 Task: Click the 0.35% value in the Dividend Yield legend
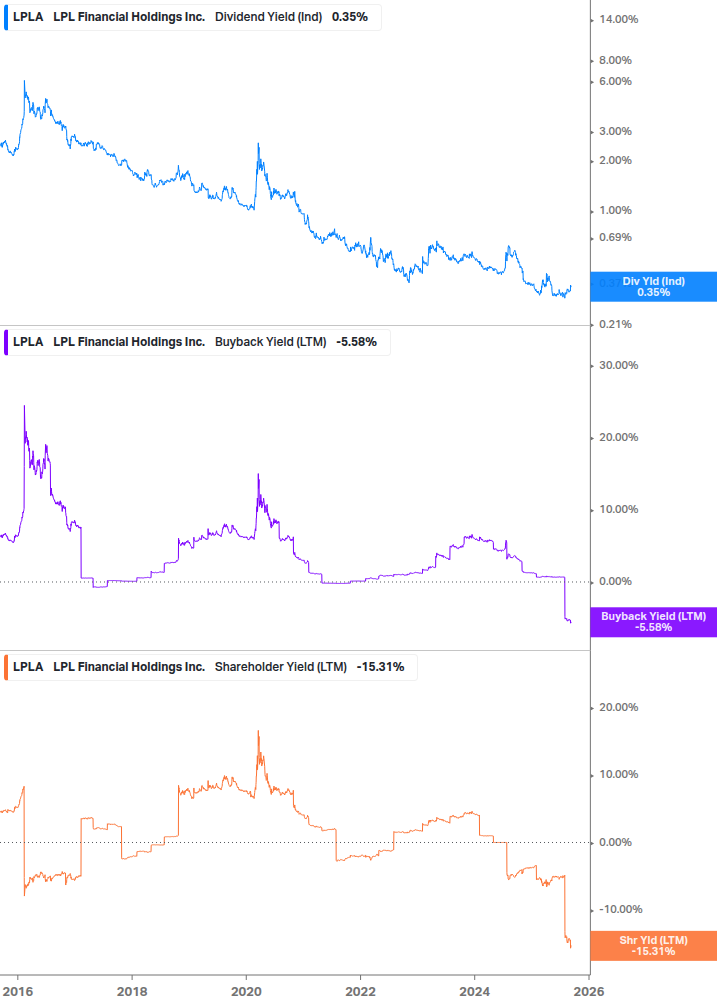point(350,17)
